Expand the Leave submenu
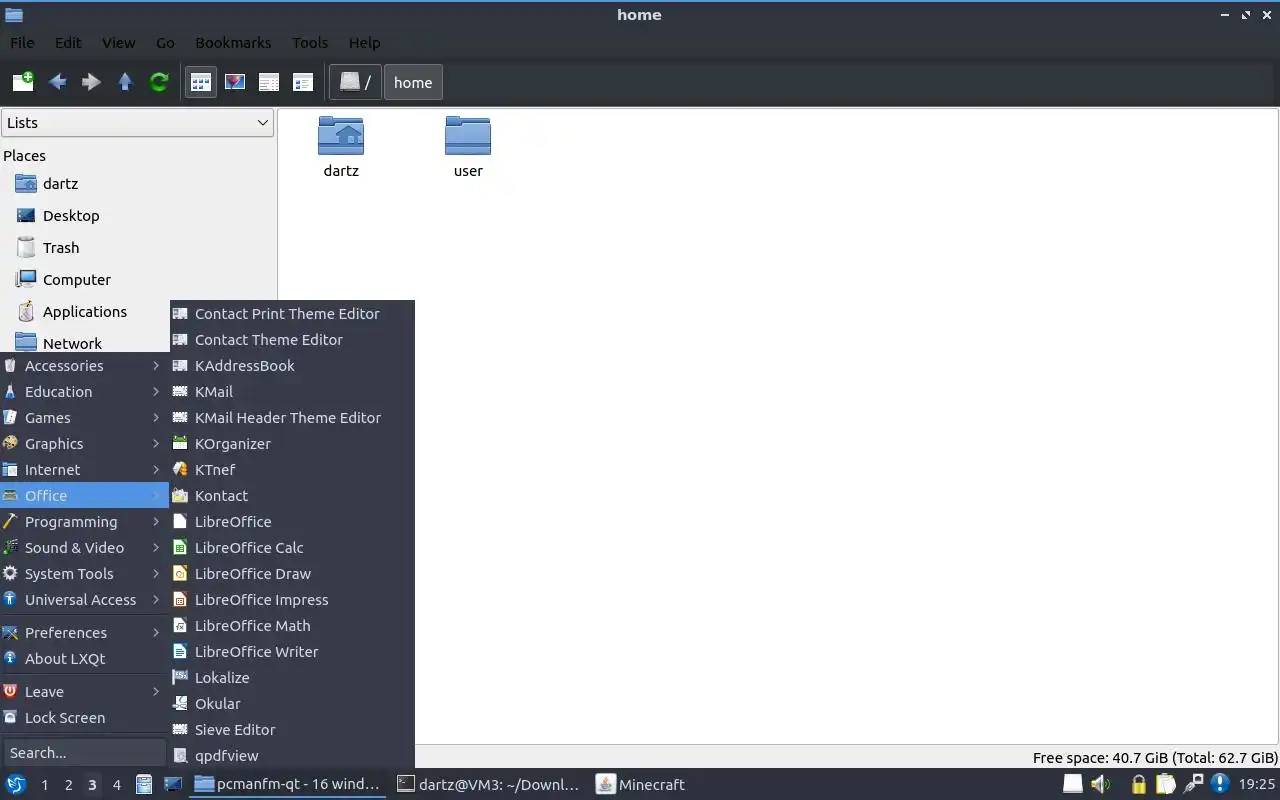 tap(84, 692)
